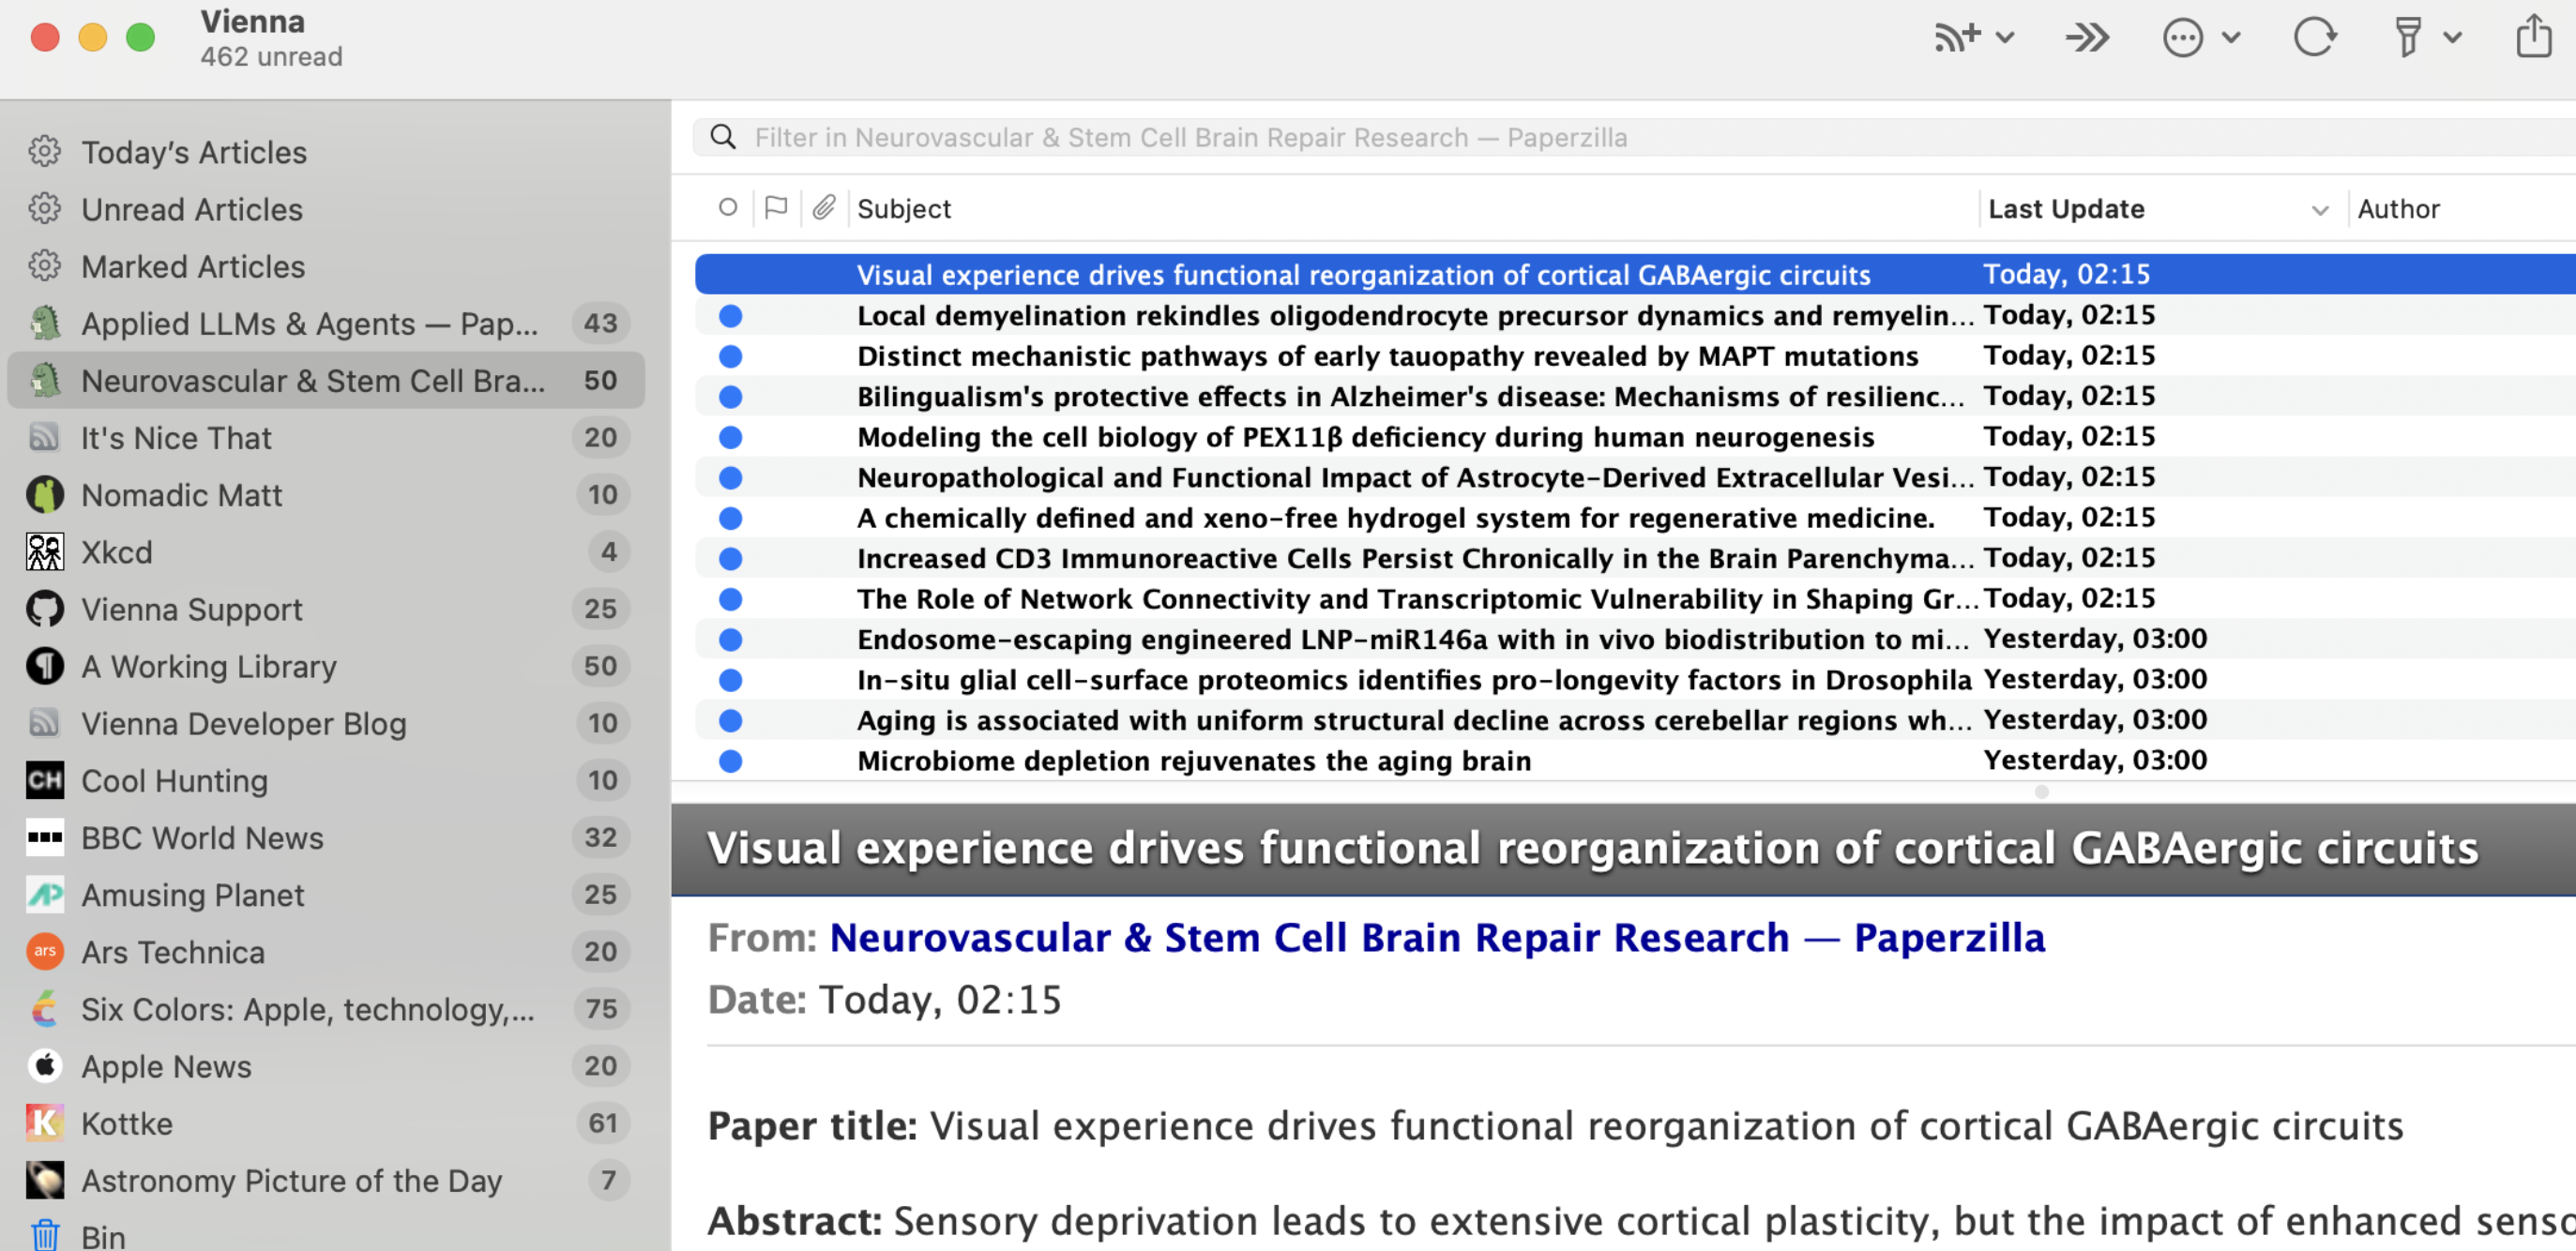Click the Next Unread double-arrow icon
This screenshot has height=1251, width=2576.
click(2087, 38)
